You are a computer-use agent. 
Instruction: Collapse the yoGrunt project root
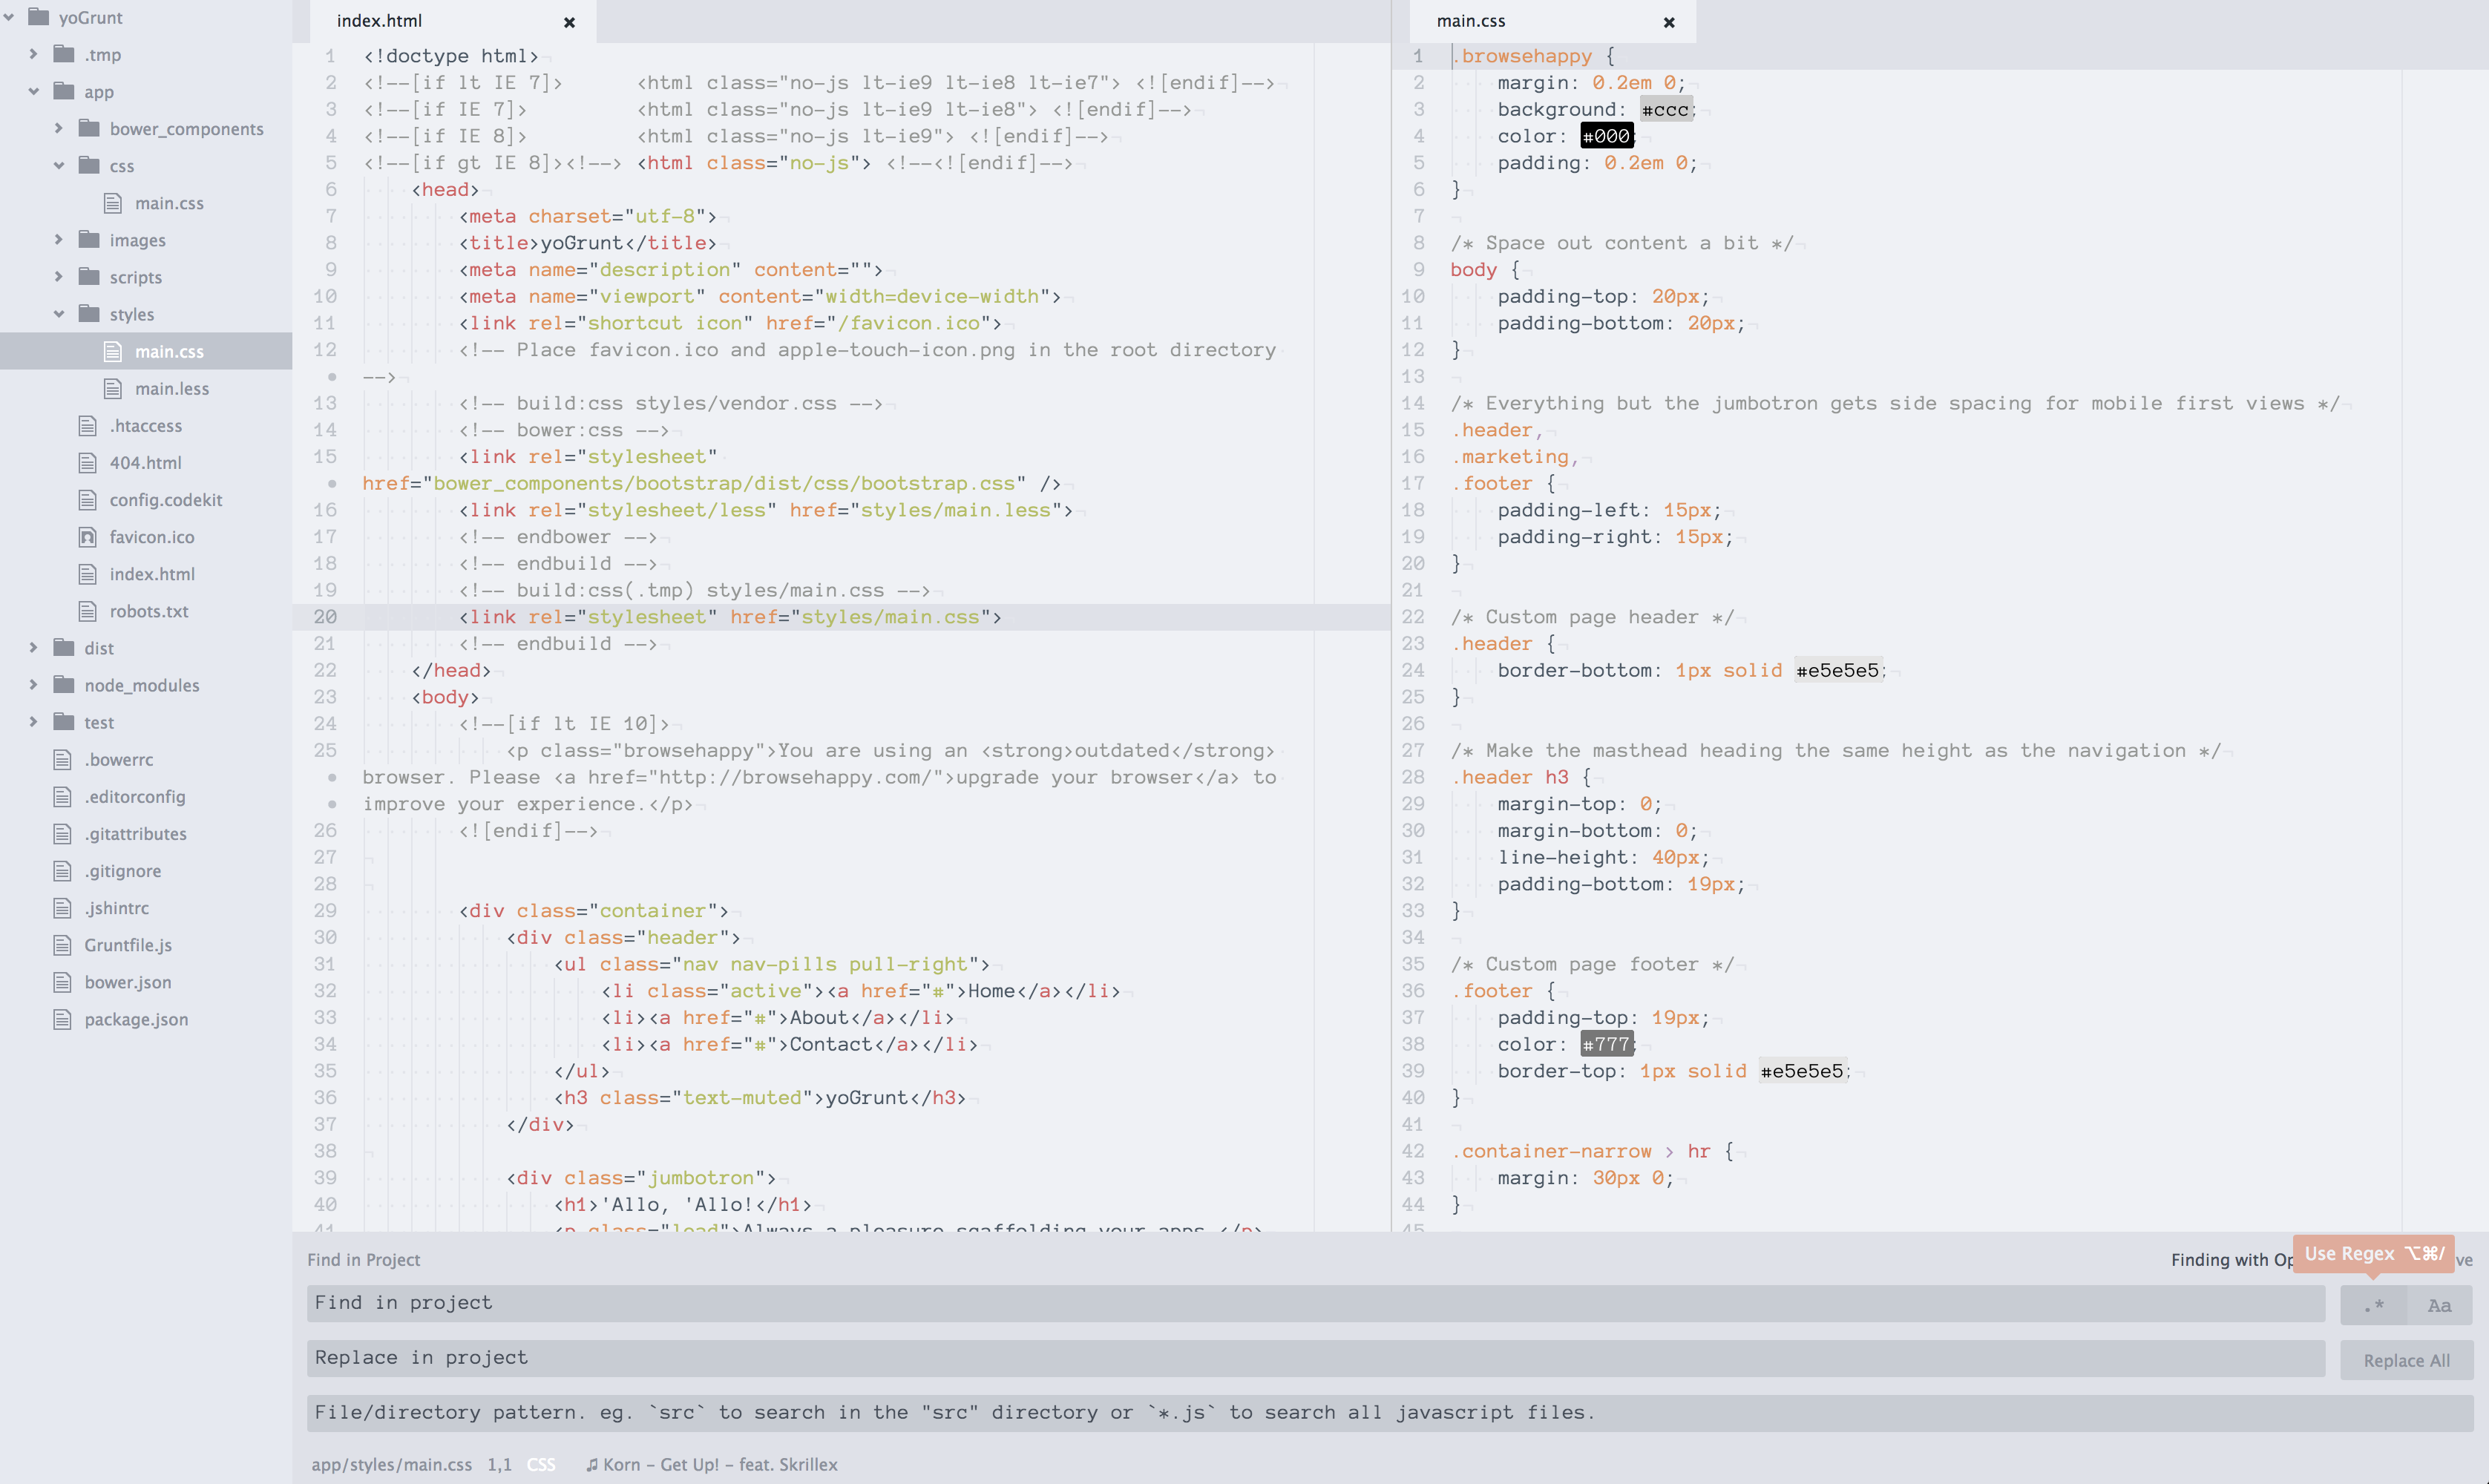point(9,17)
